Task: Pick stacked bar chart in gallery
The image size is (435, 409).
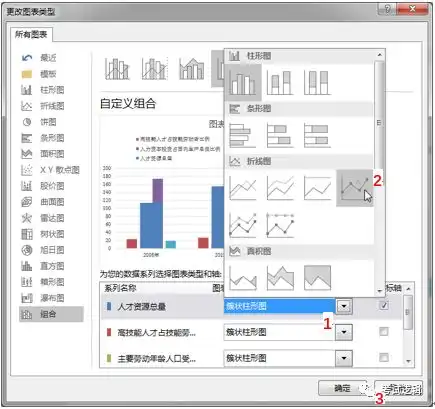Action: (x=280, y=136)
